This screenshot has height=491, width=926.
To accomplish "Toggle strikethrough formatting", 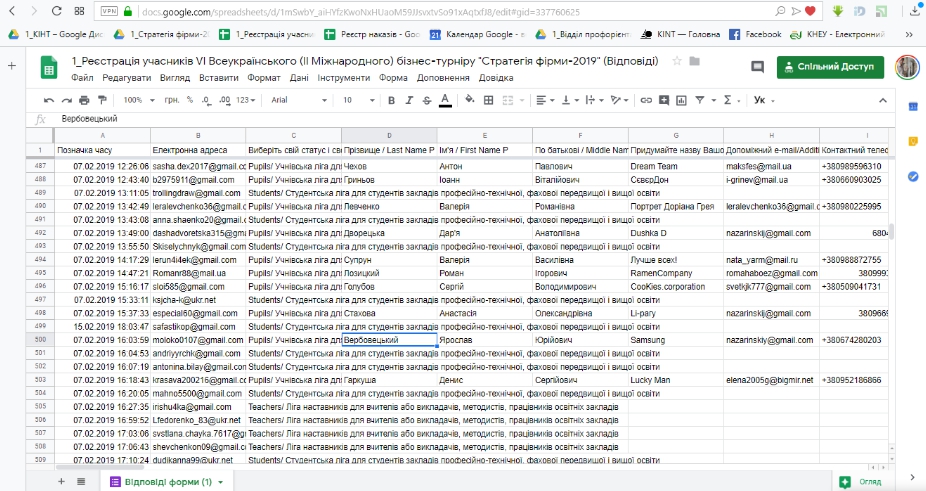I will tap(426, 100).
